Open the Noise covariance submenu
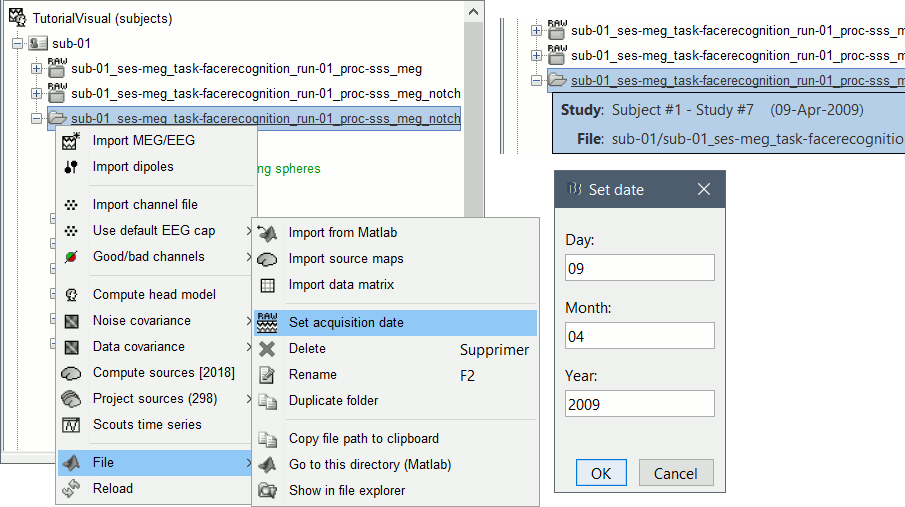Screen dimensions: 905x507 141,321
